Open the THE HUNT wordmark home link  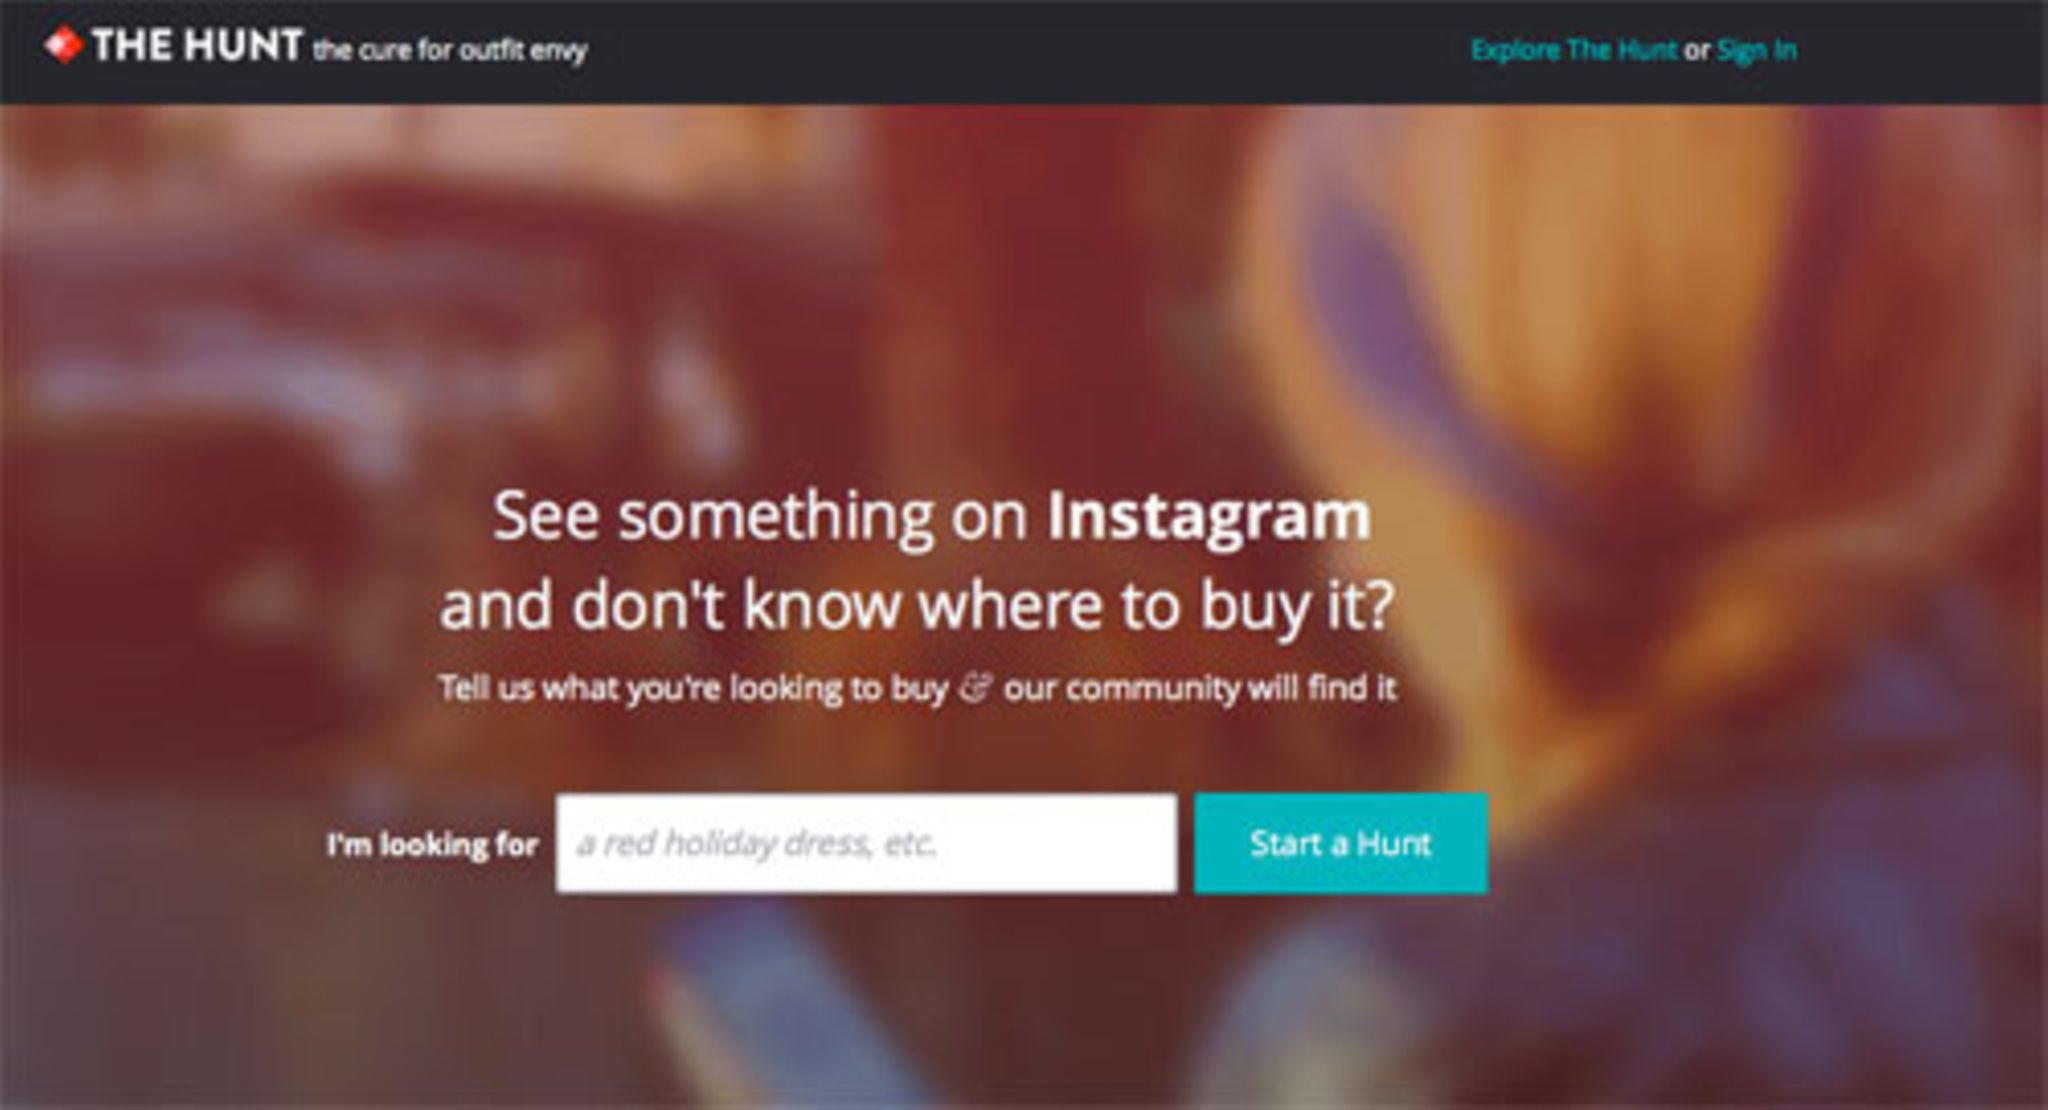pyautogui.click(x=197, y=46)
